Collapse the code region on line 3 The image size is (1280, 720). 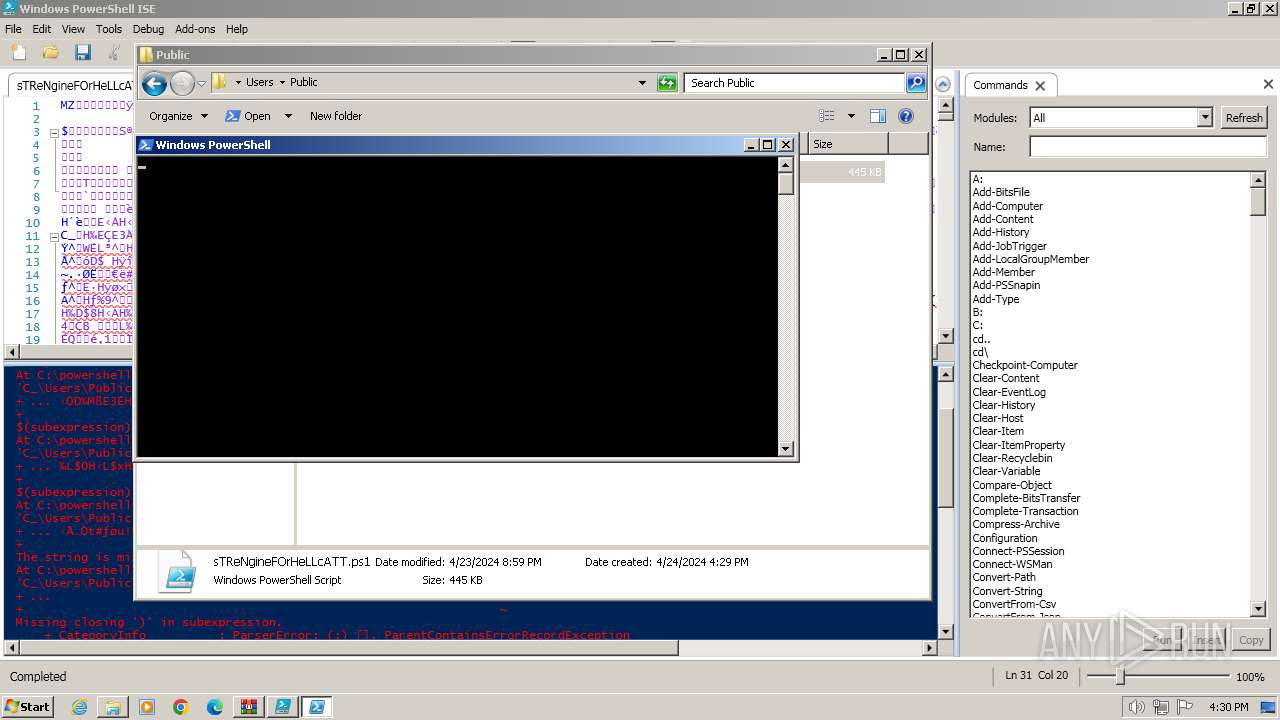(x=52, y=131)
